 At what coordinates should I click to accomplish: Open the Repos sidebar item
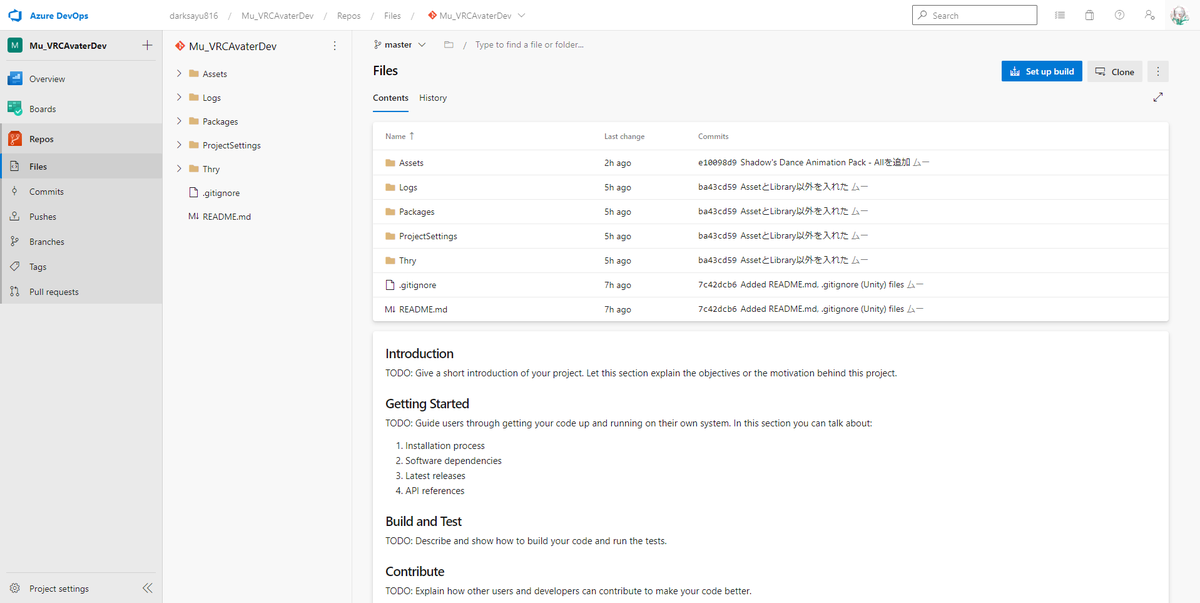[x=81, y=139]
